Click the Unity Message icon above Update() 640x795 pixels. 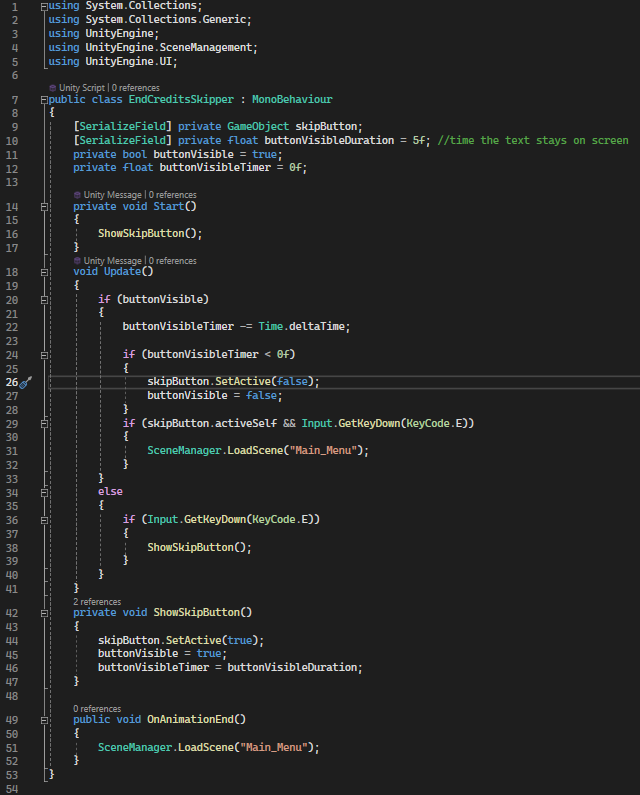click(x=77, y=261)
